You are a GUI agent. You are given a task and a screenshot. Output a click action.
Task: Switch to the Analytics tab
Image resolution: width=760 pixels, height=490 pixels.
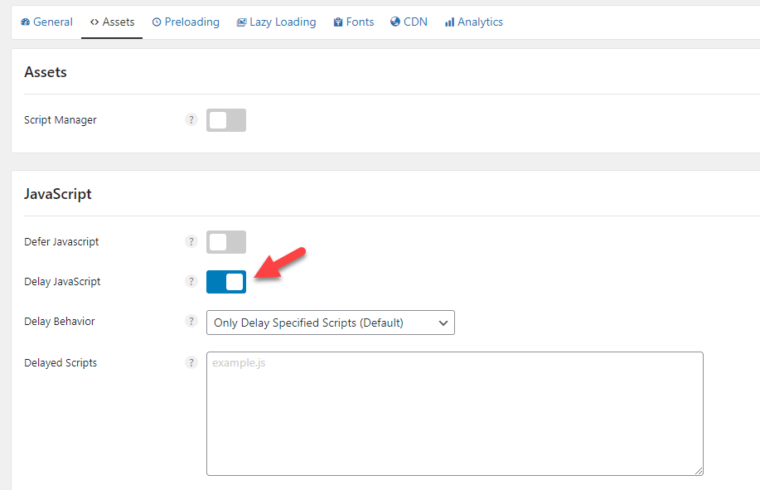tap(474, 22)
